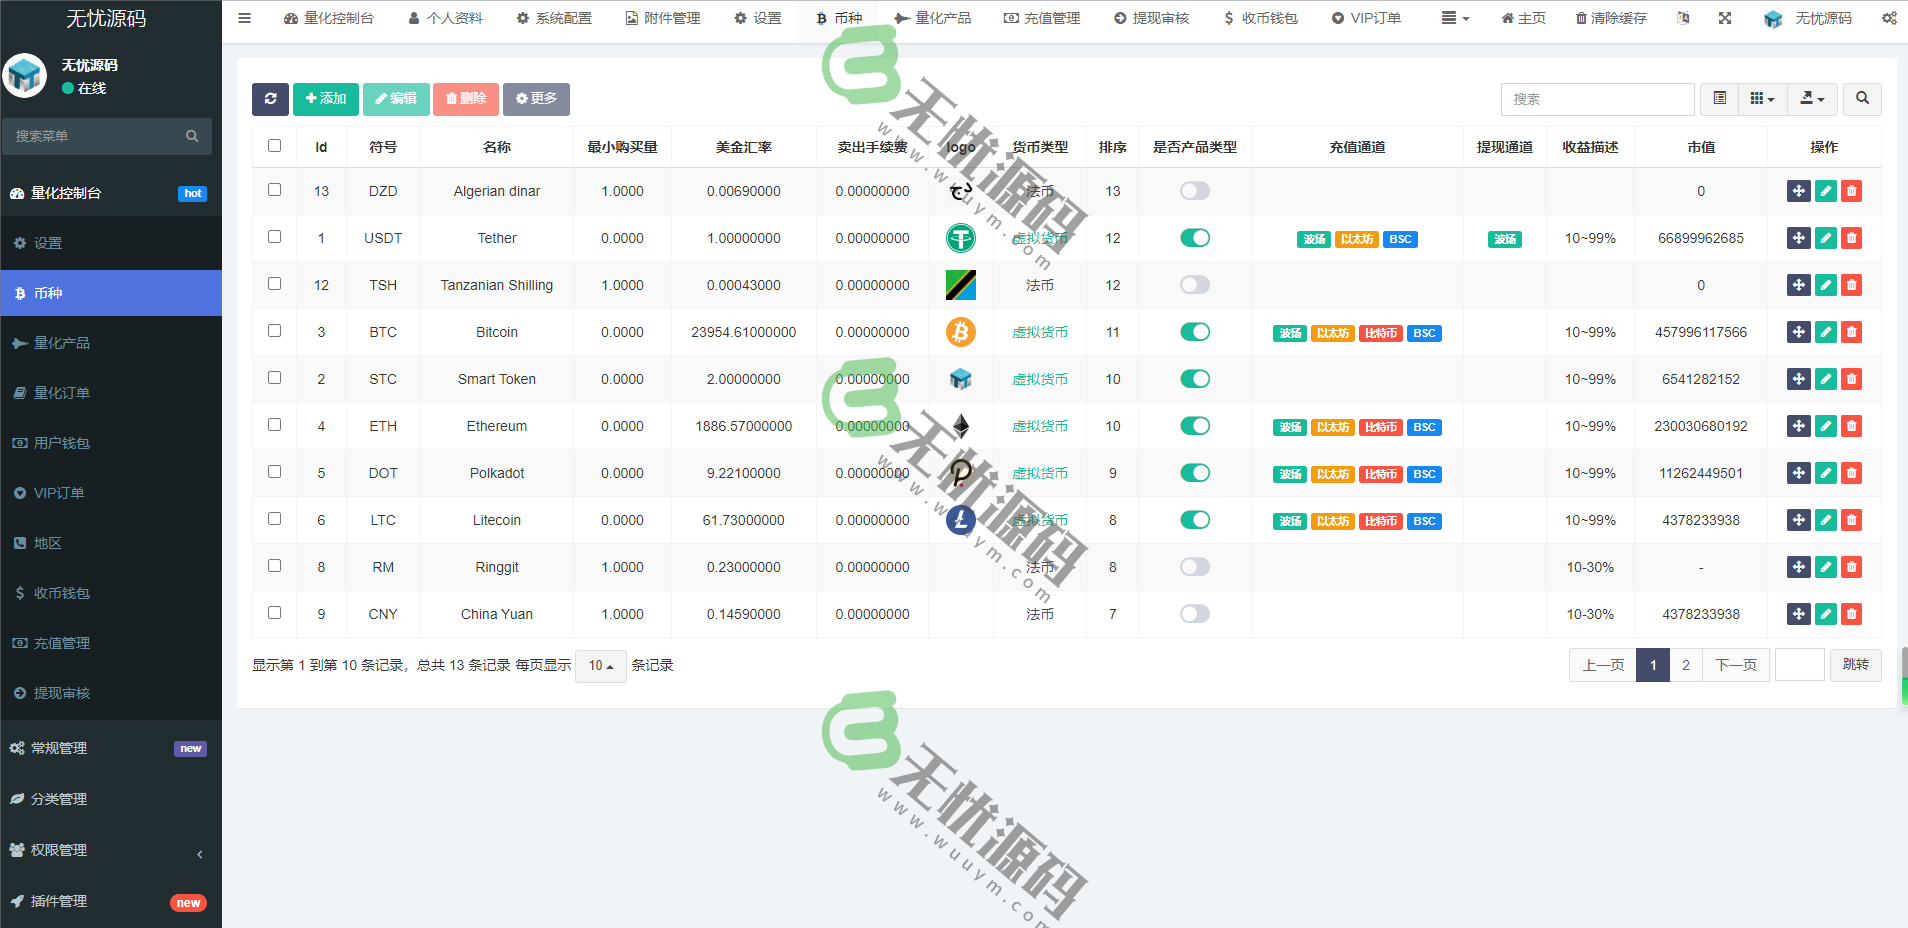This screenshot has width=1908, height=928.
Task: Click the 添加 button to add a currency
Action: coord(325,99)
